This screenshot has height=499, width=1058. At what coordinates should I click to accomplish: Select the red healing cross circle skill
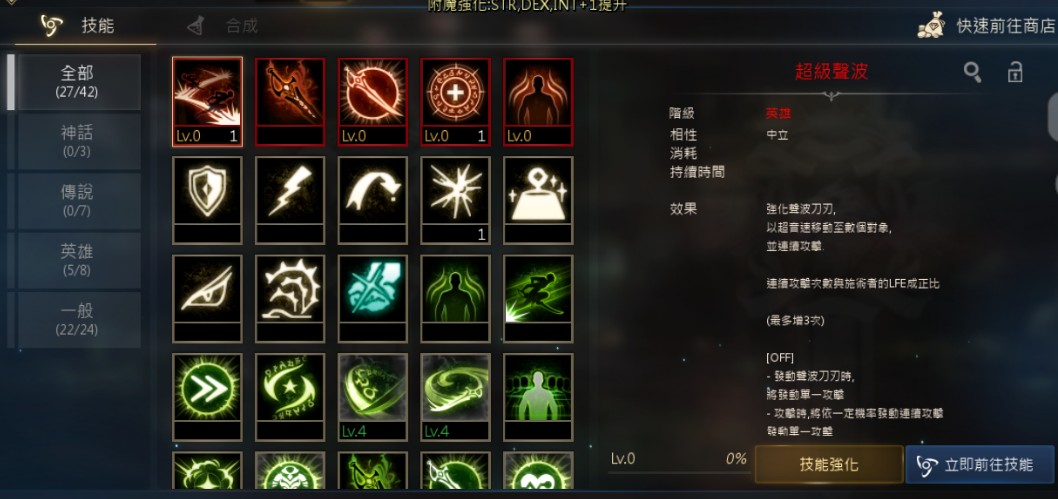click(x=455, y=101)
